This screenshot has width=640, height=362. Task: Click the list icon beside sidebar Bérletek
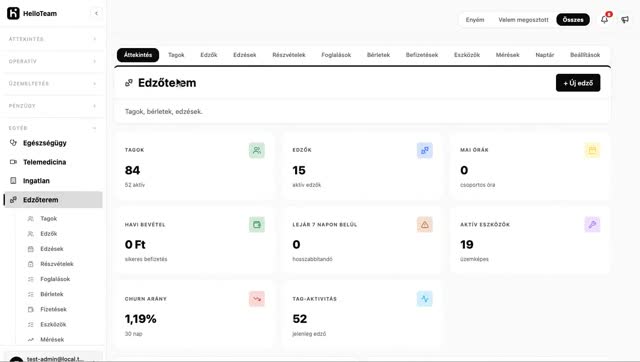click(x=31, y=294)
